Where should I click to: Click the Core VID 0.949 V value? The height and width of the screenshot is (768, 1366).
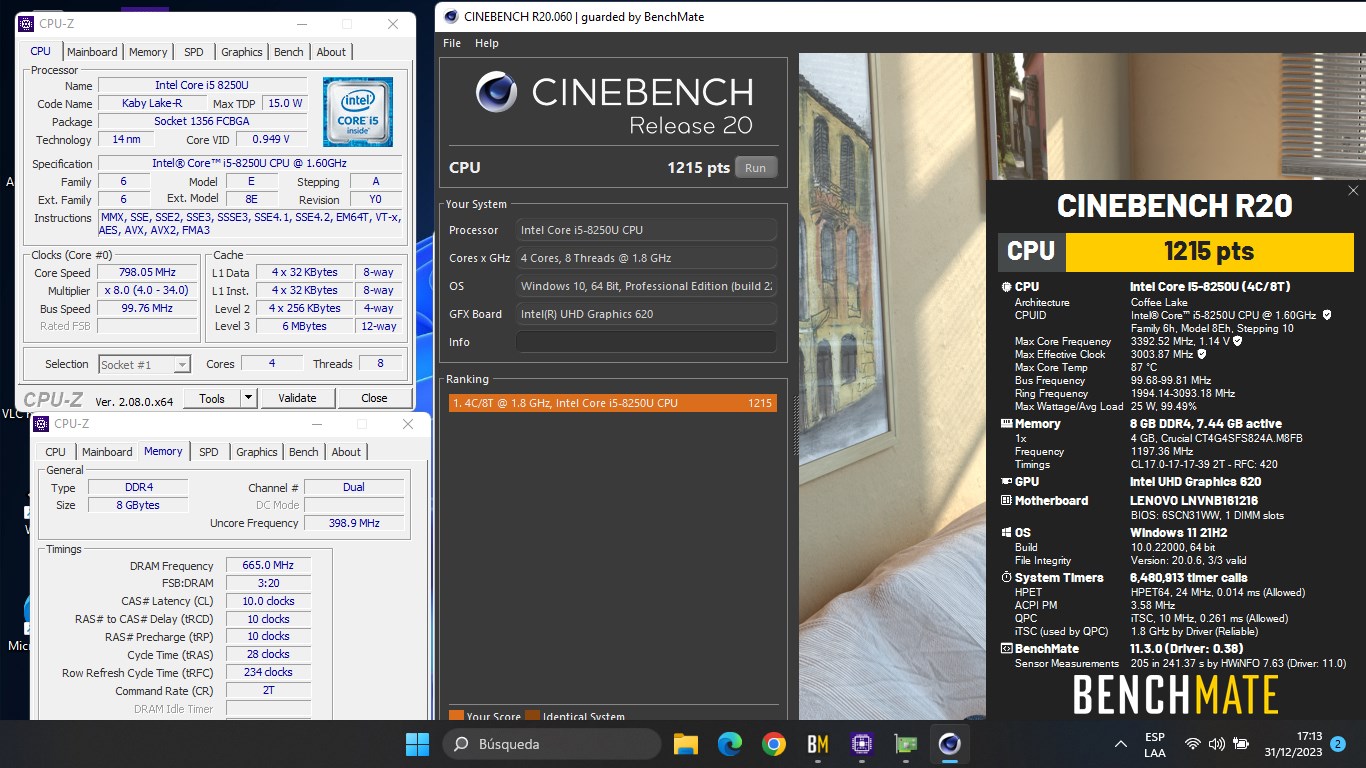click(272, 140)
